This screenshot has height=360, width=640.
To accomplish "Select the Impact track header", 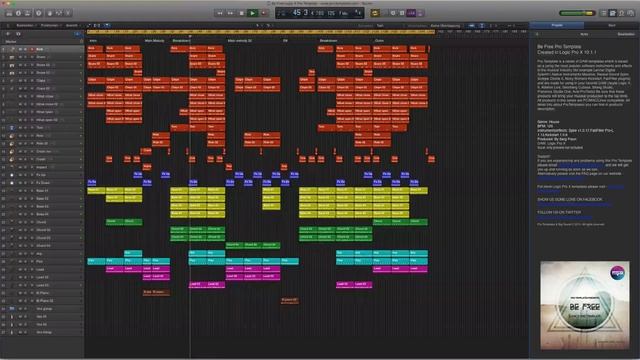I will pyautogui.click(x=42, y=167).
